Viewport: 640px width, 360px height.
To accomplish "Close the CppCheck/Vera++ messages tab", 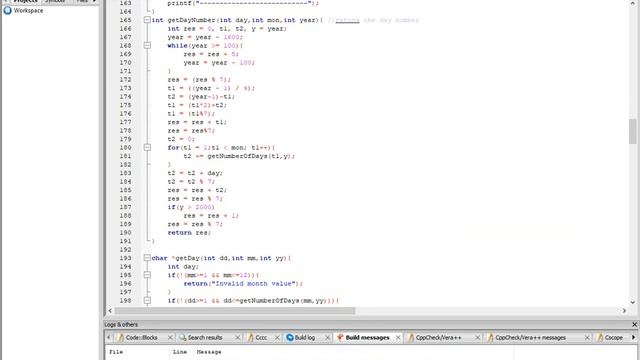I will [587, 338].
